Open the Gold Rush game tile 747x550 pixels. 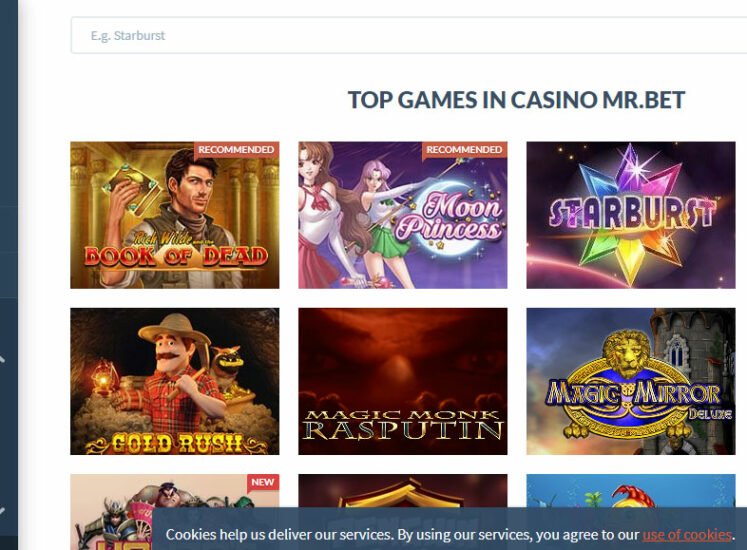tap(175, 381)
